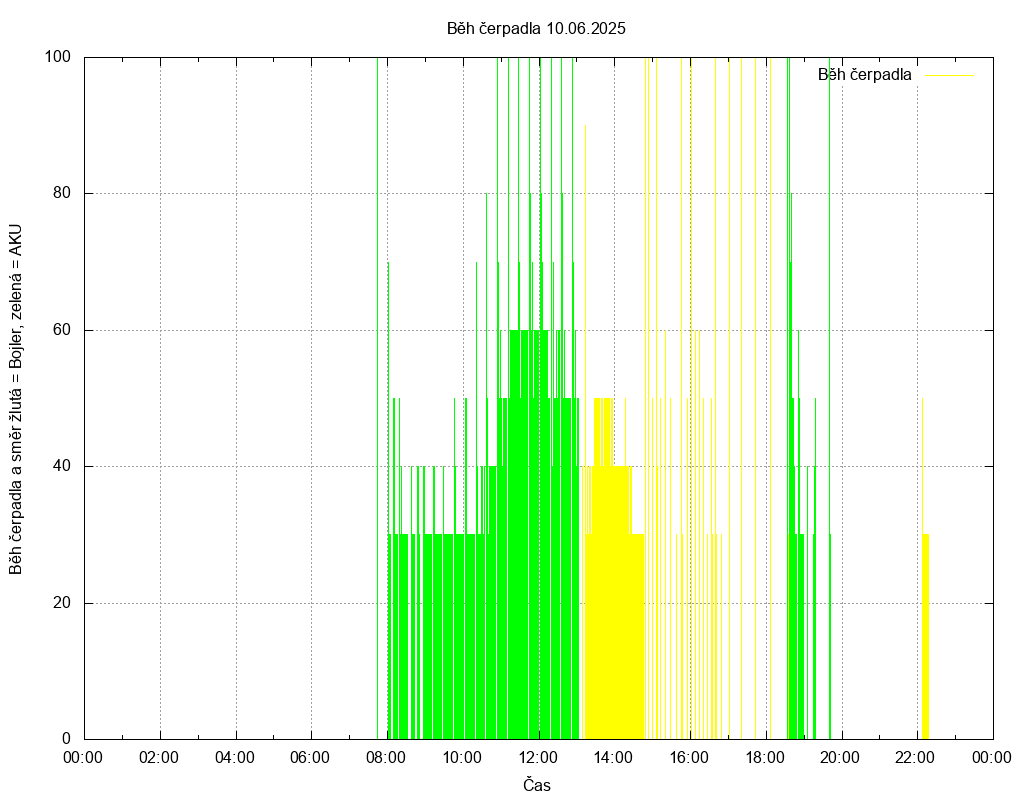Click the x-axis tick '02:00'
Image resolution: width=1024 pixels, height=800 pixels.
pos(159,758)
